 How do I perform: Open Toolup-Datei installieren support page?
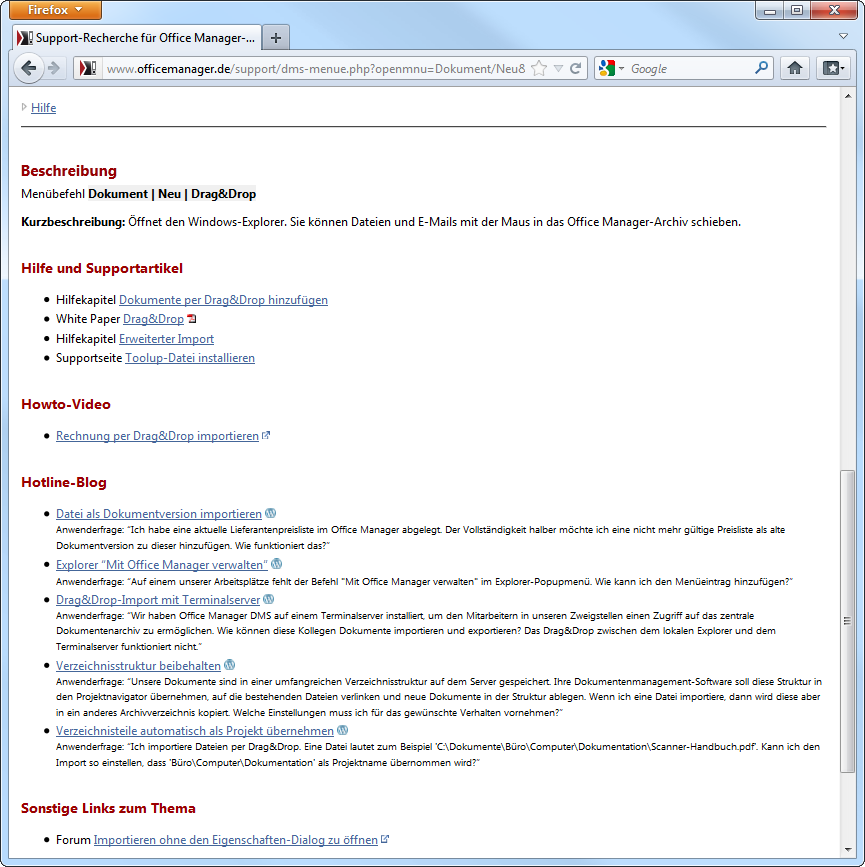(190, 358)
